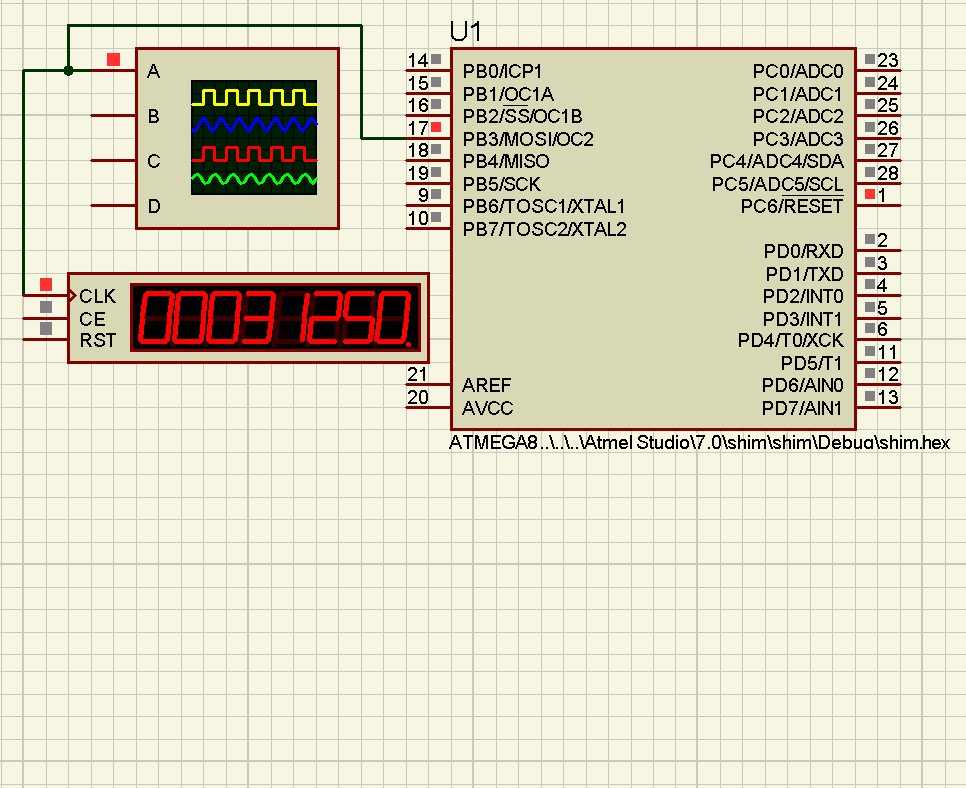Screen dimensions: 966x788
Task: Click the PC5/ADC5/SCL pin label
Action: coord(777,184)
